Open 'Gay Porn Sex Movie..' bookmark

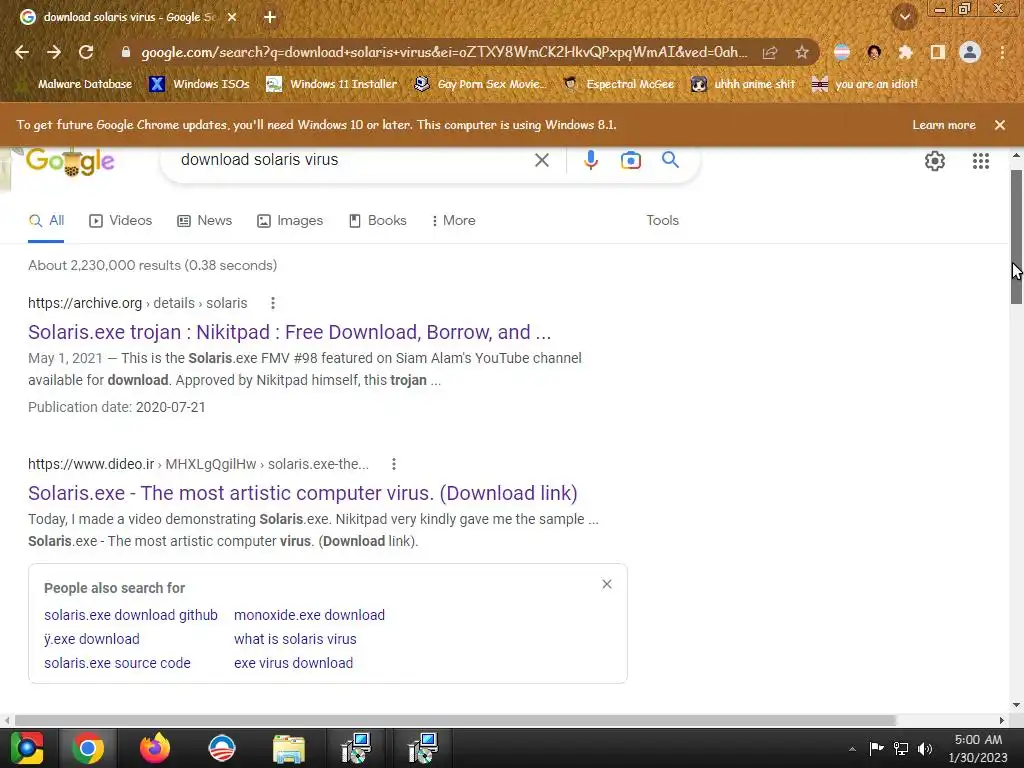pyautogui.click(x=480, y=84)
